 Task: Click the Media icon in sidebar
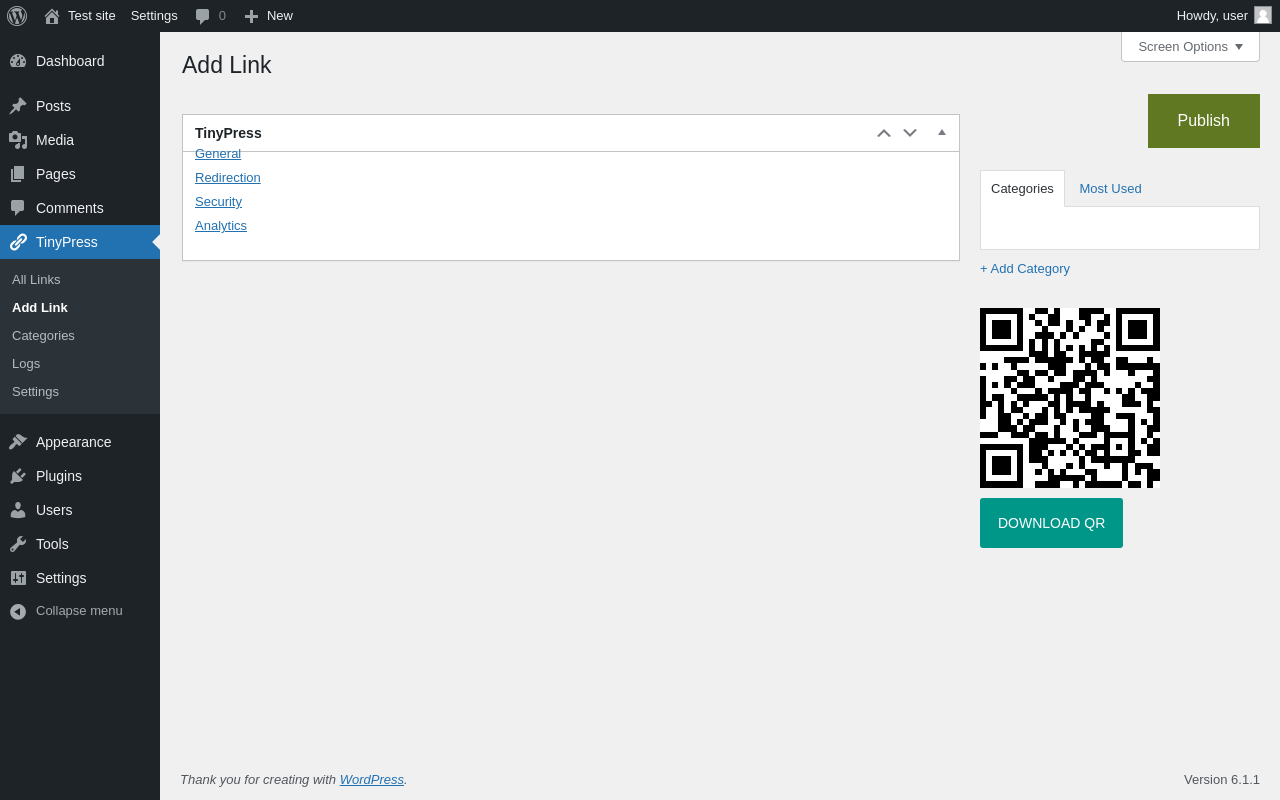[18, 140]
